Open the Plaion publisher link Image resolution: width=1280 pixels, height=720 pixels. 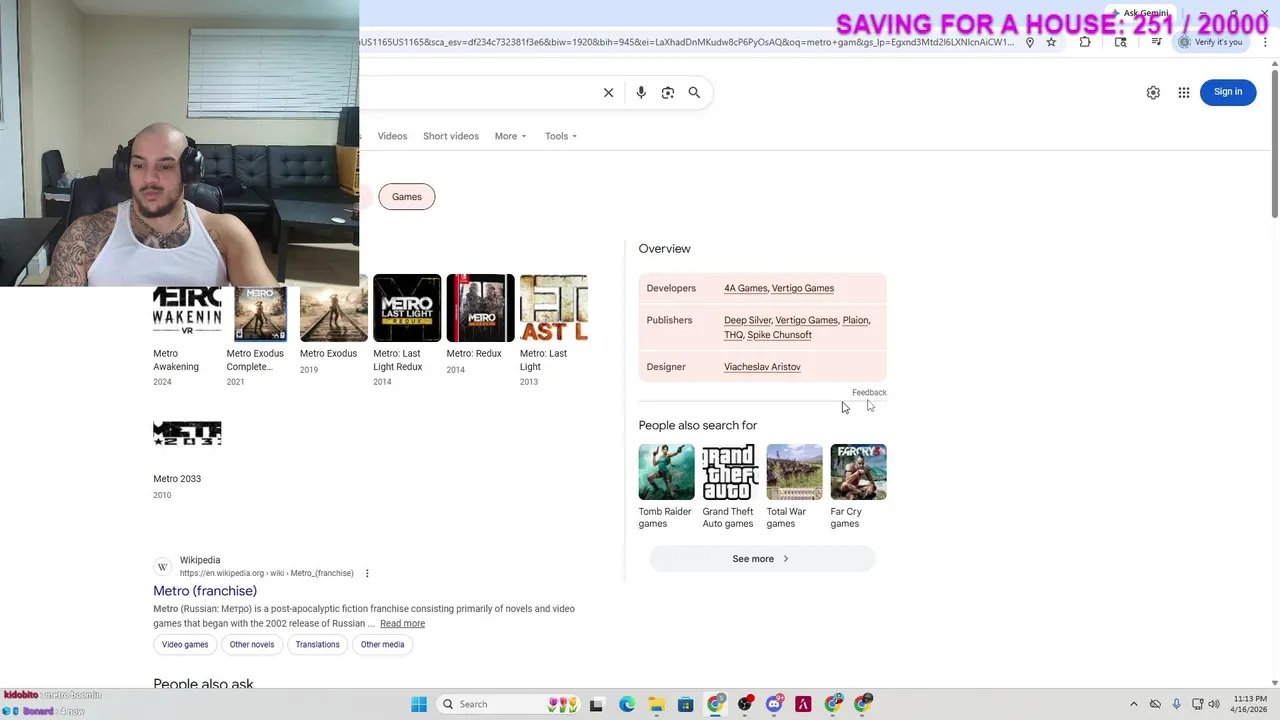tap(855, 320)
